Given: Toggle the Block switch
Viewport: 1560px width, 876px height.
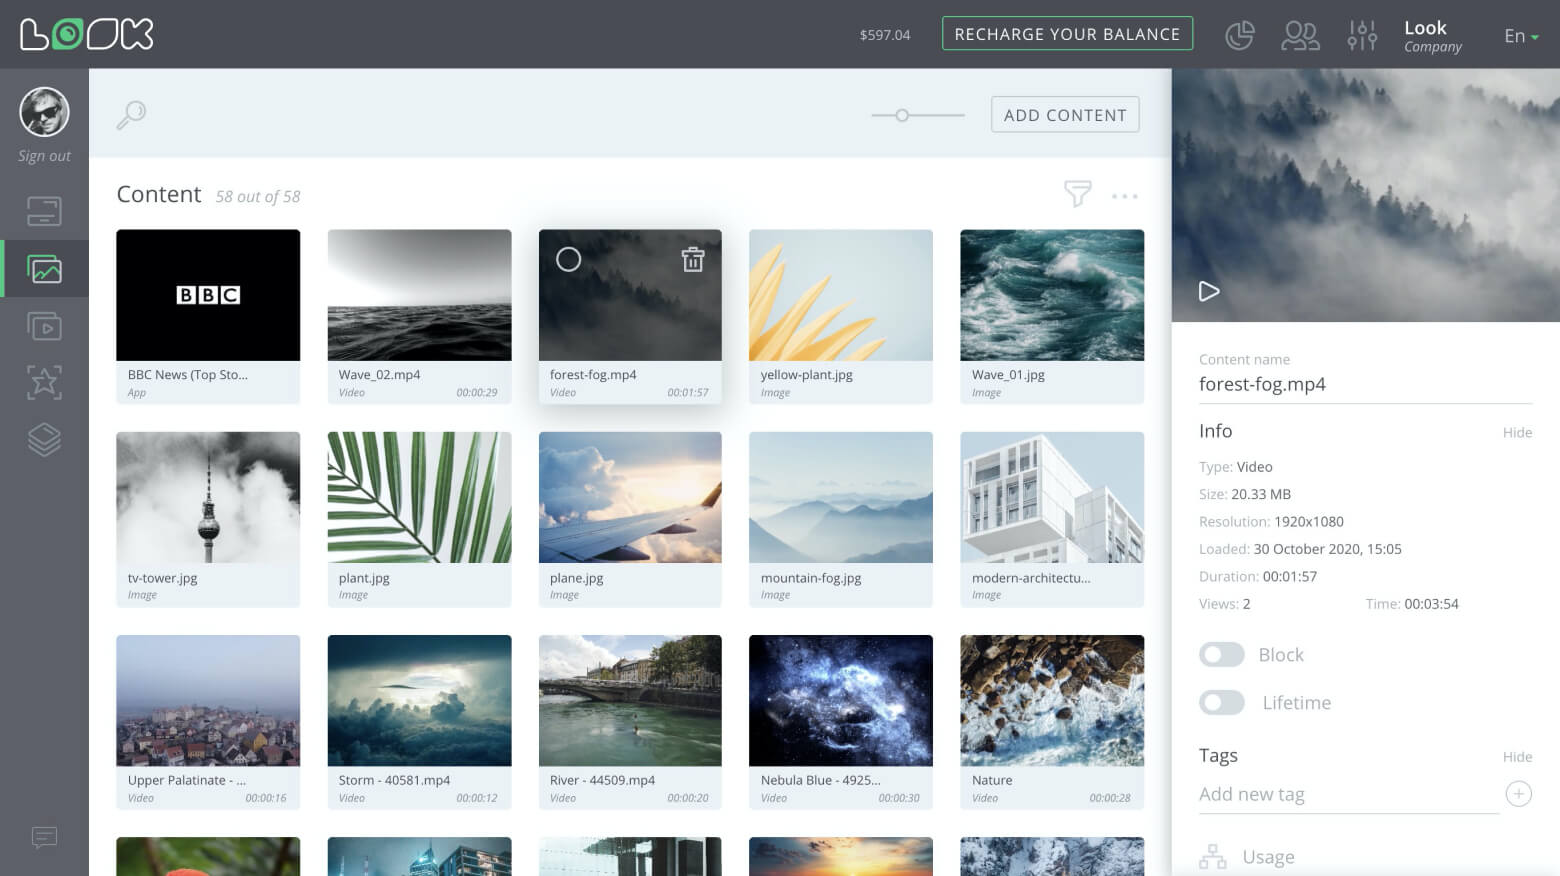Looking at the screenshot, I should (x=1221, y=655).
